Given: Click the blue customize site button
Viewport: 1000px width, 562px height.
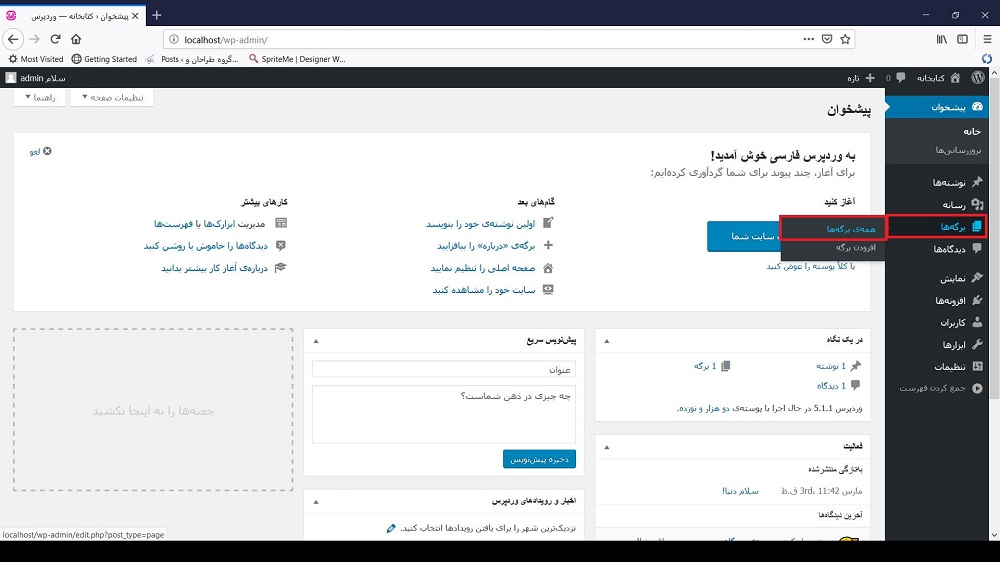Looking at the screenshot, I should point(744,236).
